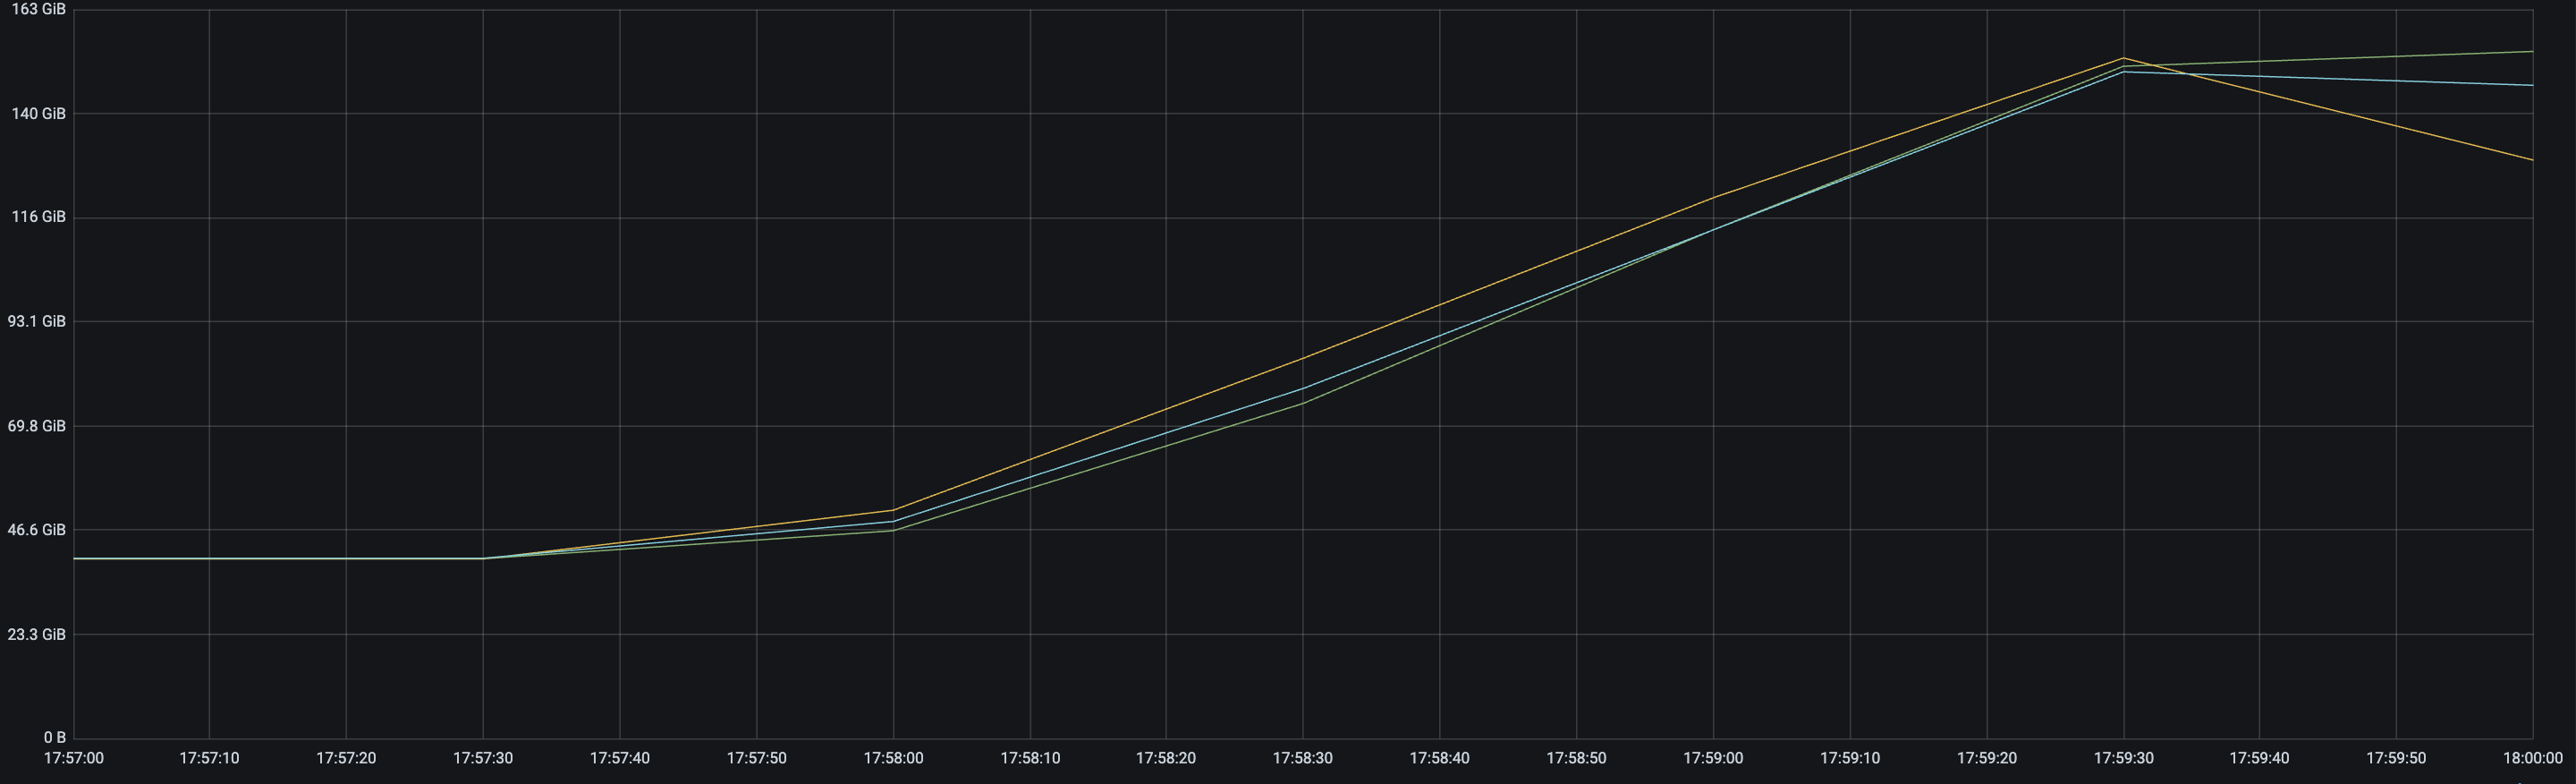This screenshot has height=784, width=2576.
Task: Click the 18:00:00 time label
Action: (x=2532, y=758)
